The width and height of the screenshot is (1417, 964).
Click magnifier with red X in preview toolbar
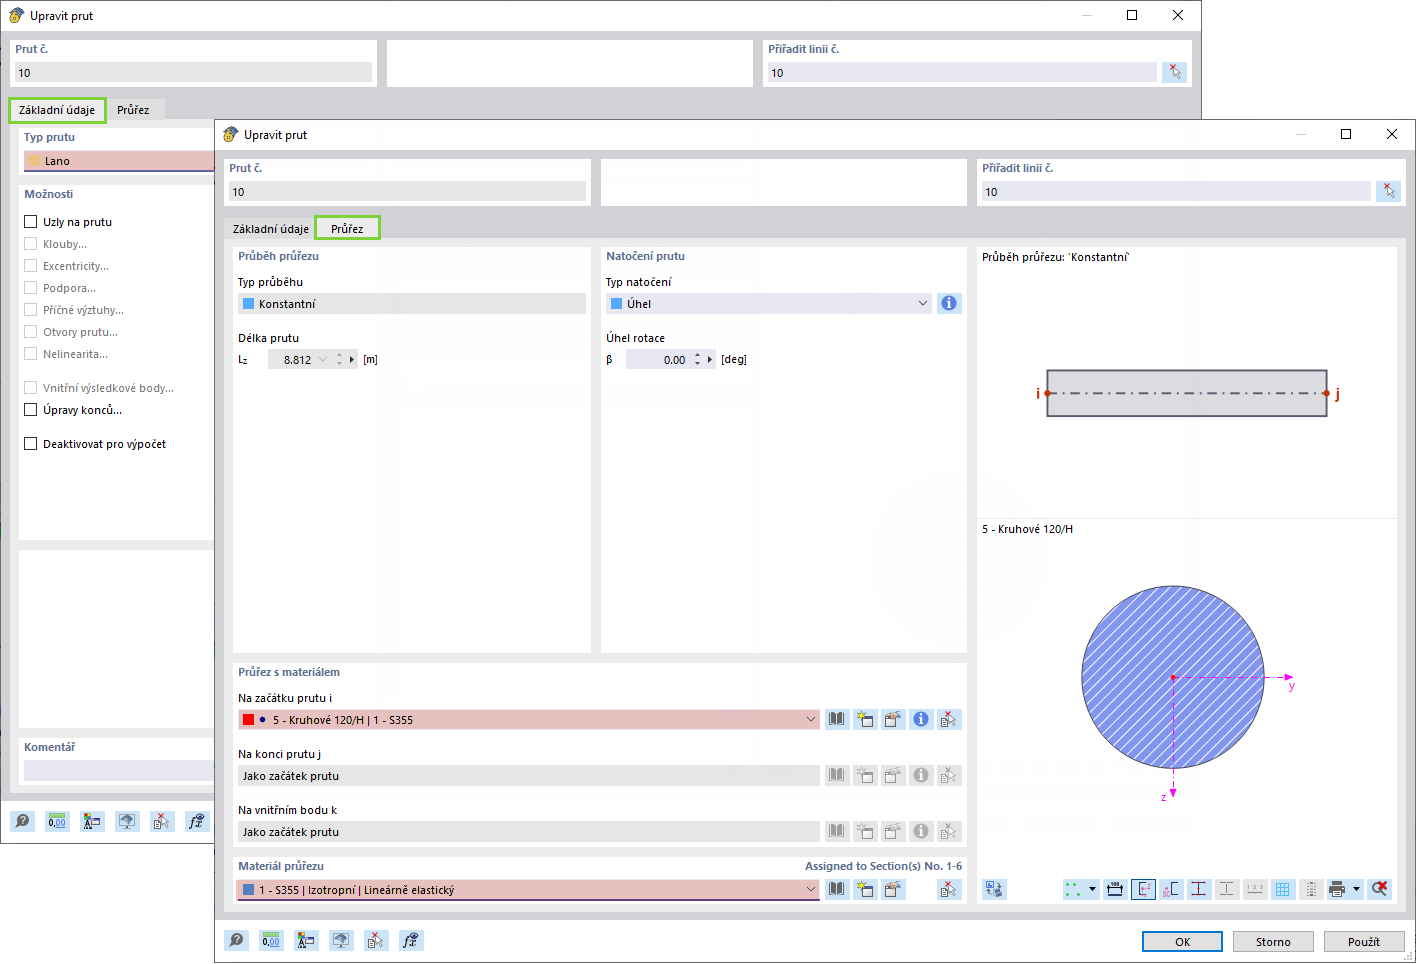pos(1380,889)
